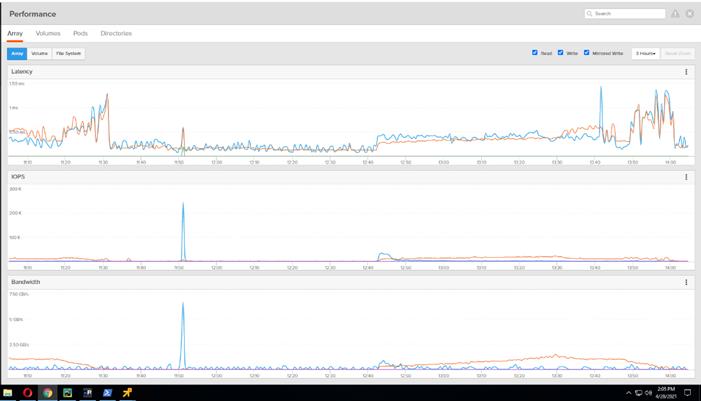Open the Windows notification center icon
Viewport: 701px width, 401px height.
pos(688,393)
